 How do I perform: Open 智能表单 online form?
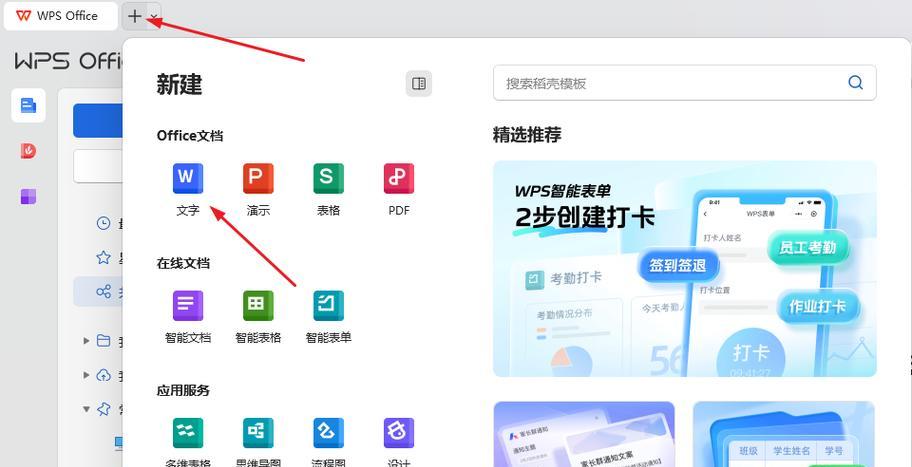329,317
